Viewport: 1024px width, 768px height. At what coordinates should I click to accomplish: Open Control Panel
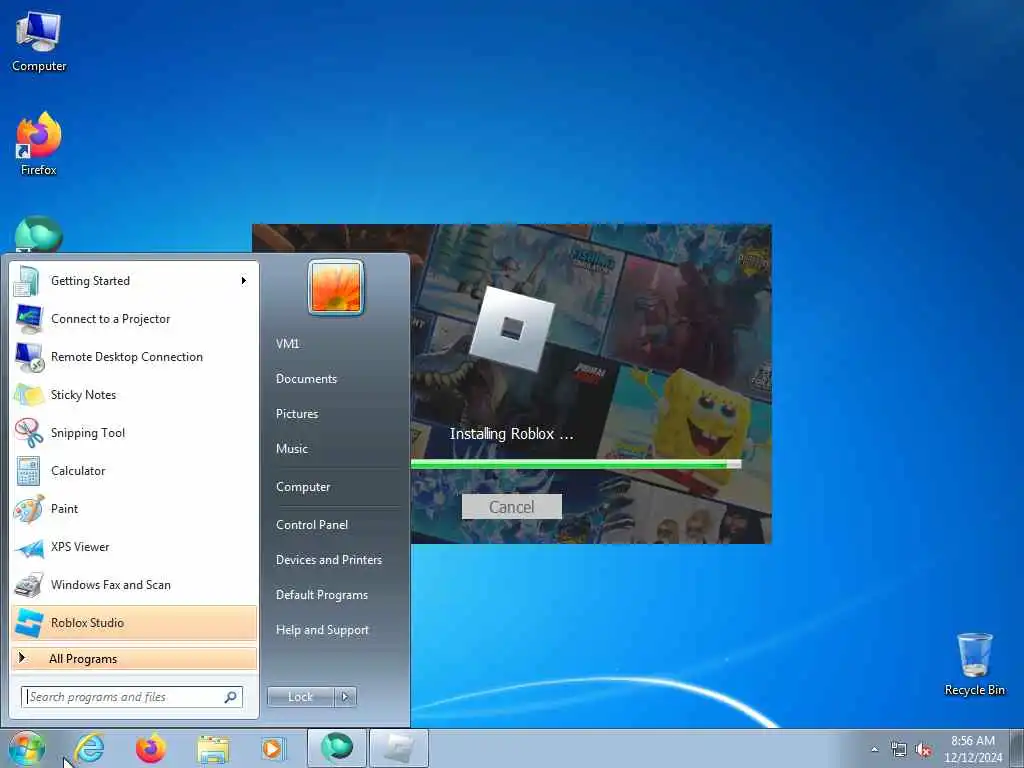tap(312, 525)
